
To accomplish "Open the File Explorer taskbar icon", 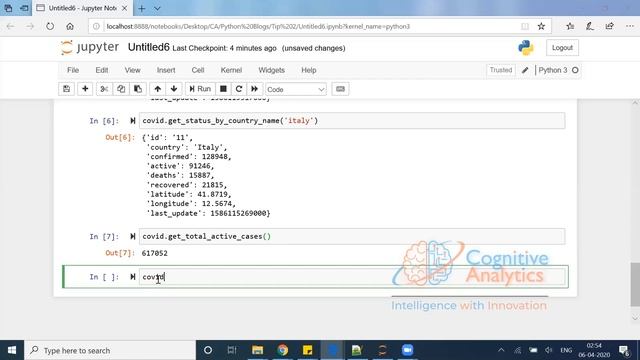I will 257,350.
